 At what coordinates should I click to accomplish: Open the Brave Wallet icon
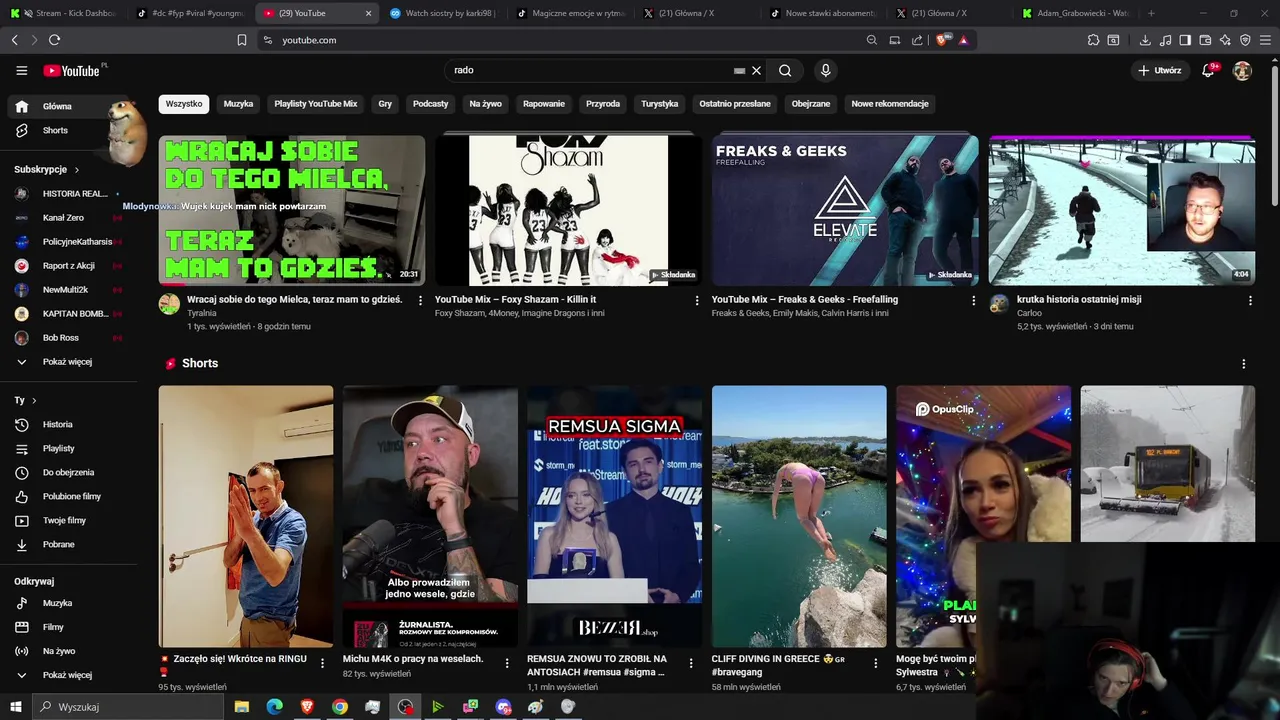(1205, 40)
